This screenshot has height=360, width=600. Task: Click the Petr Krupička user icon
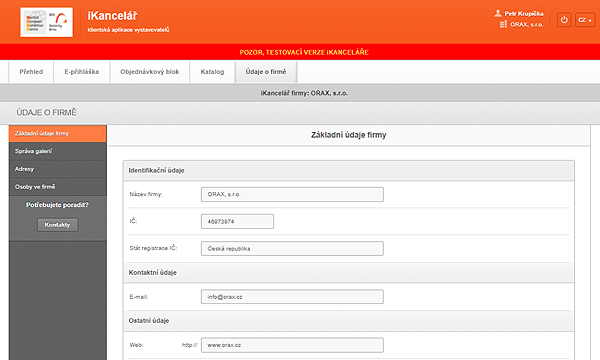point(498,13)
